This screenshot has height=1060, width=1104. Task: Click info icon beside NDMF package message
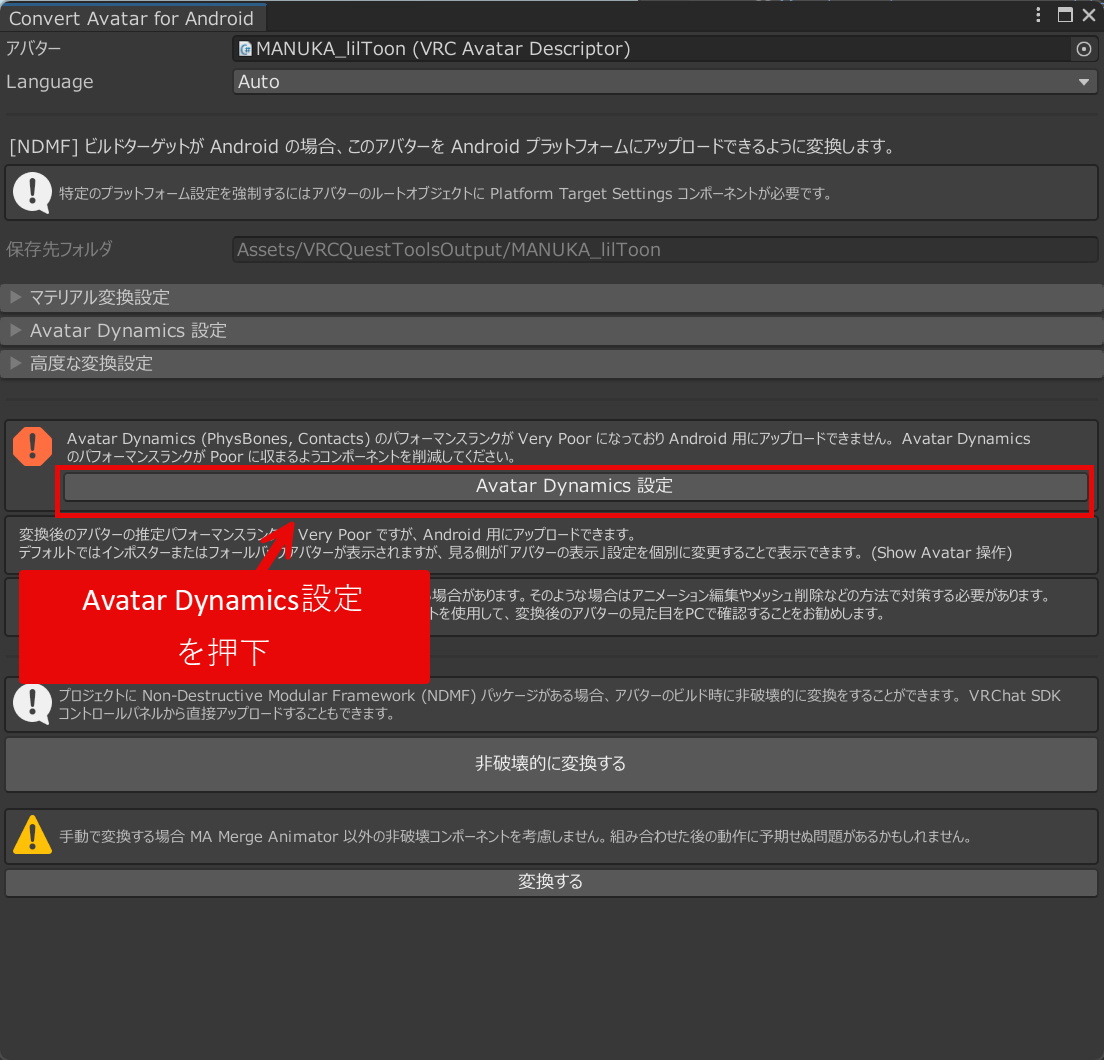tap(32, 704)
